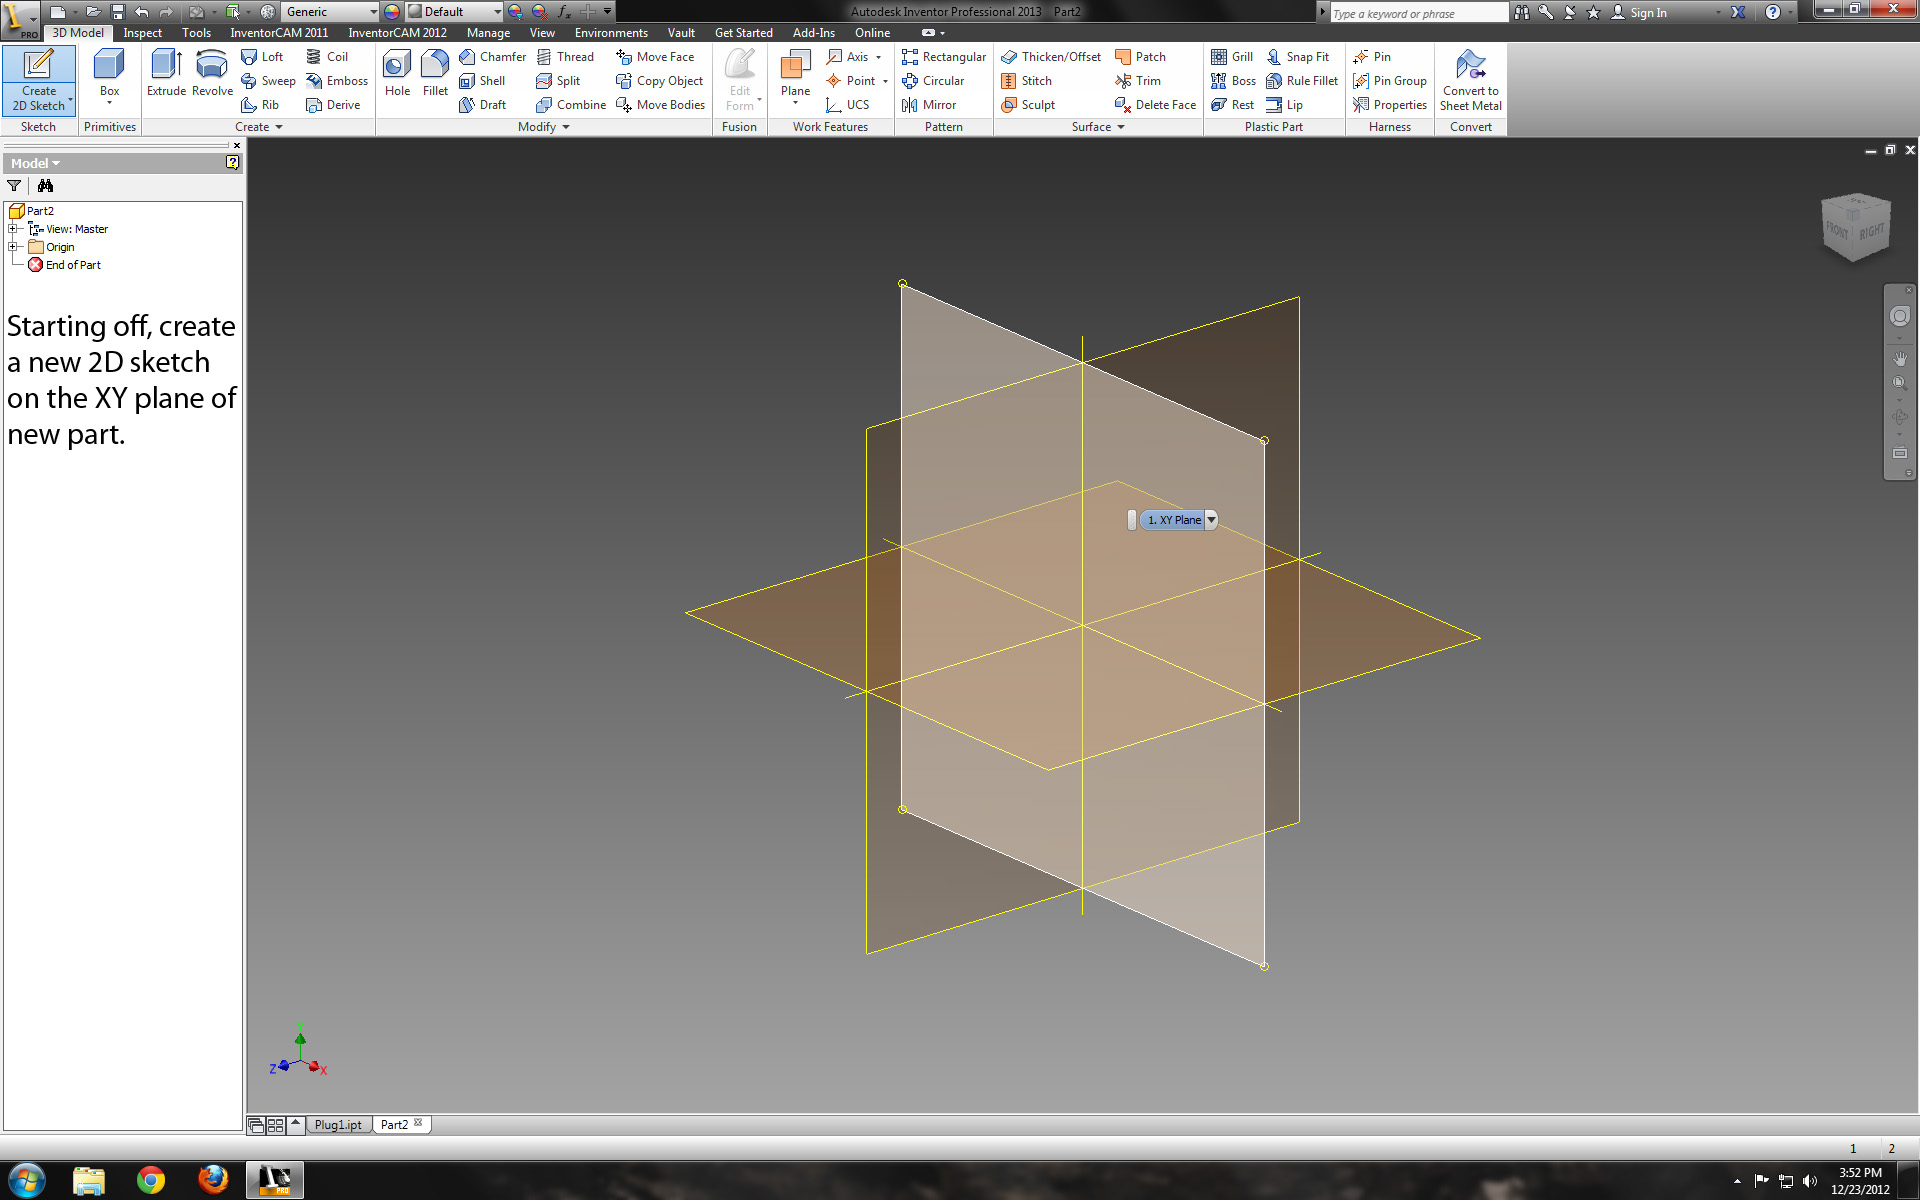This screenshot has height=1200, width=1920.
Task: Expand the Origin folder in browser
Action: coord(13,247)
